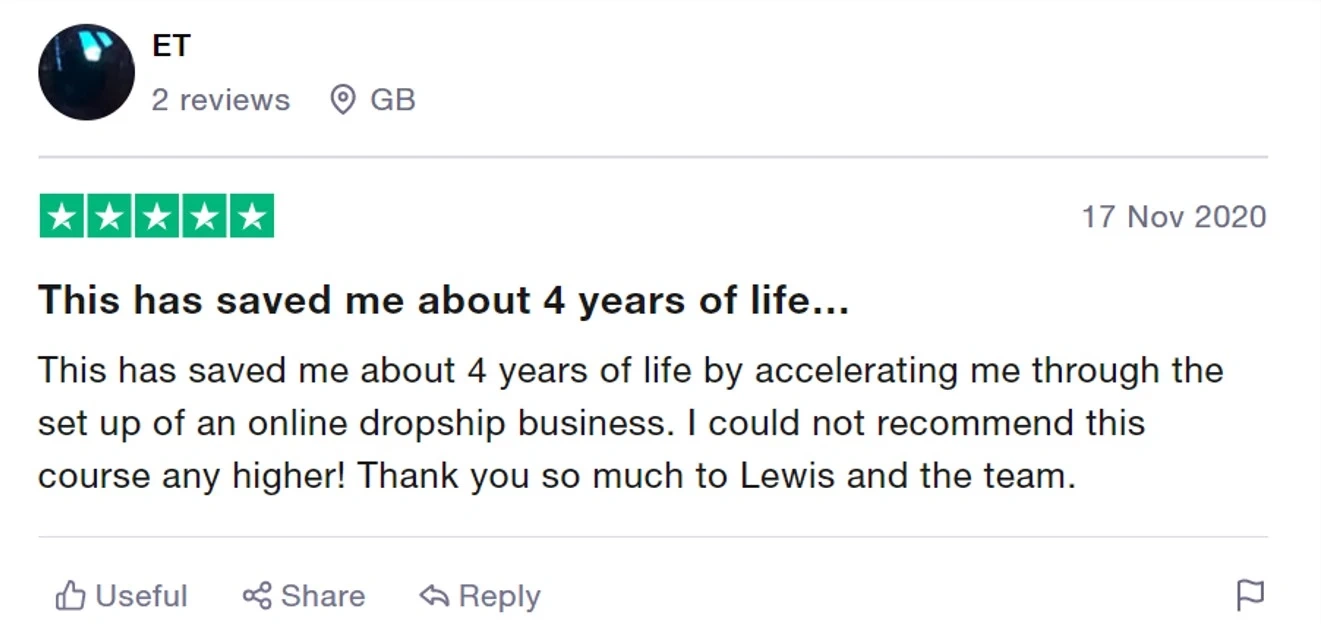Open the ET reviewer name link
The width and height of the screenshot is (1321, 624).
[171, 45]
